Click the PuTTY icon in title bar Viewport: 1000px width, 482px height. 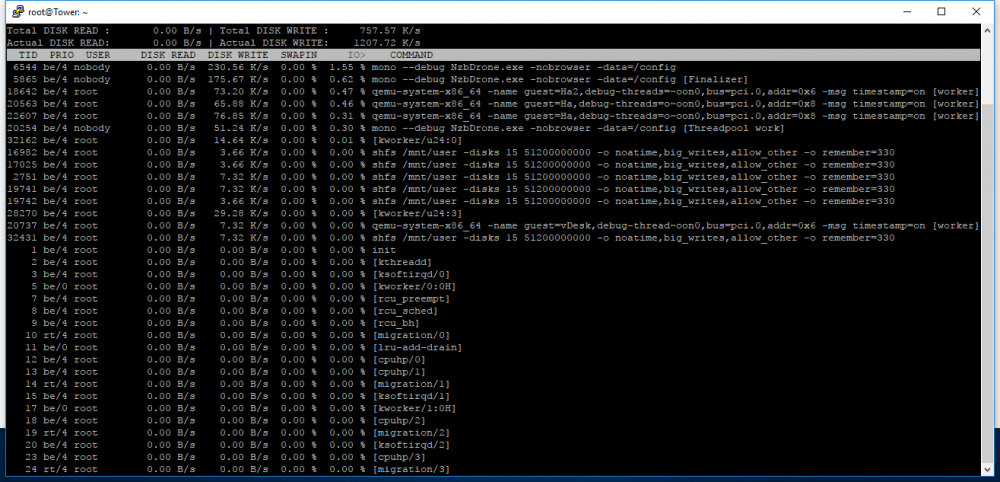16,11
